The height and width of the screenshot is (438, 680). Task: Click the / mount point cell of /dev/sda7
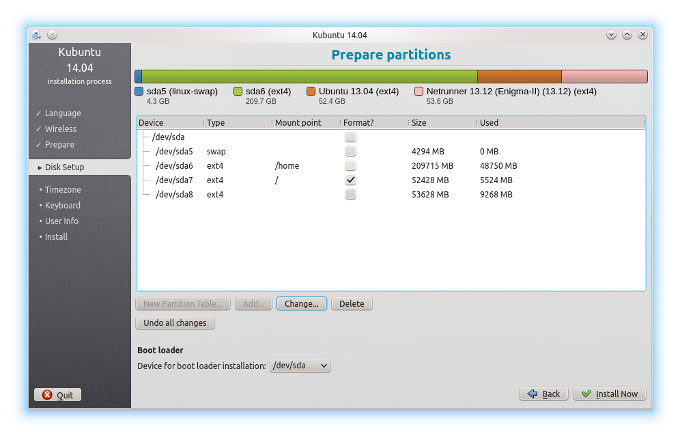click(276, 180)
